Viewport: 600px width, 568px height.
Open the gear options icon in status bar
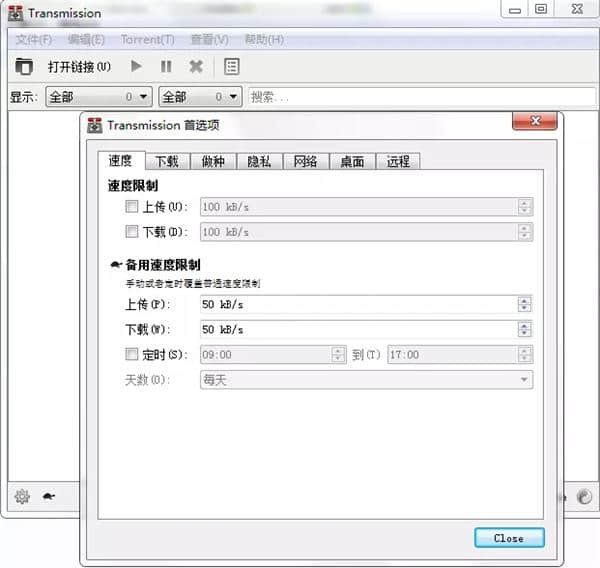[x=22, y=496]
